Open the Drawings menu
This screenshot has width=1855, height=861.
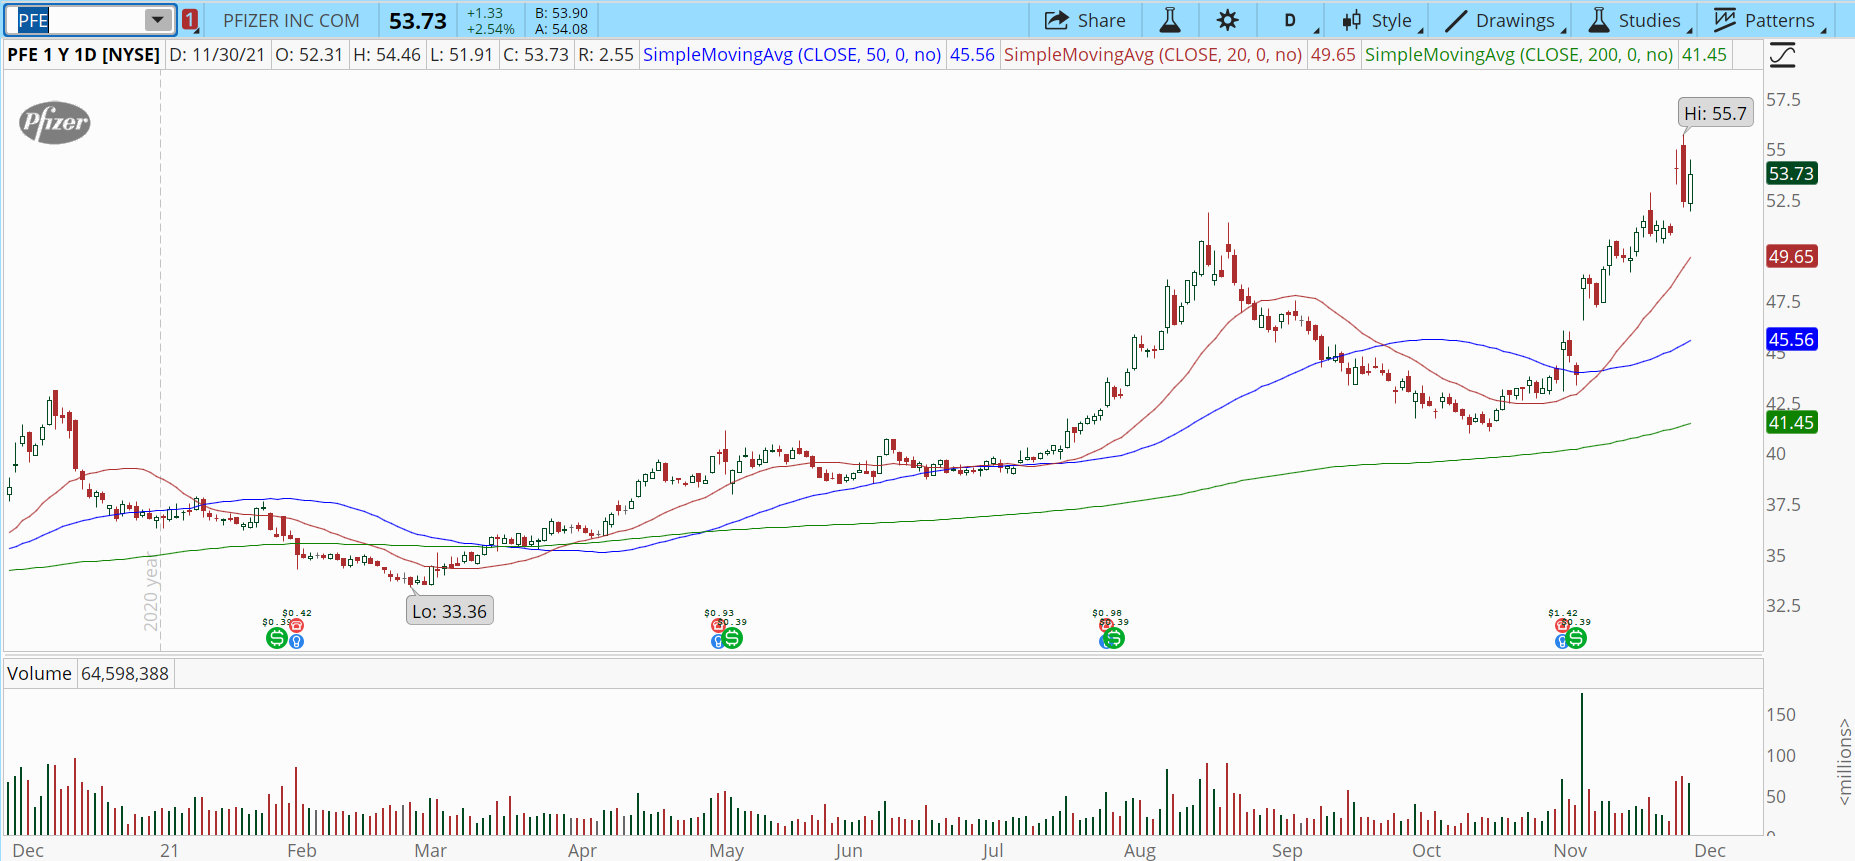tap(1500, 20)
